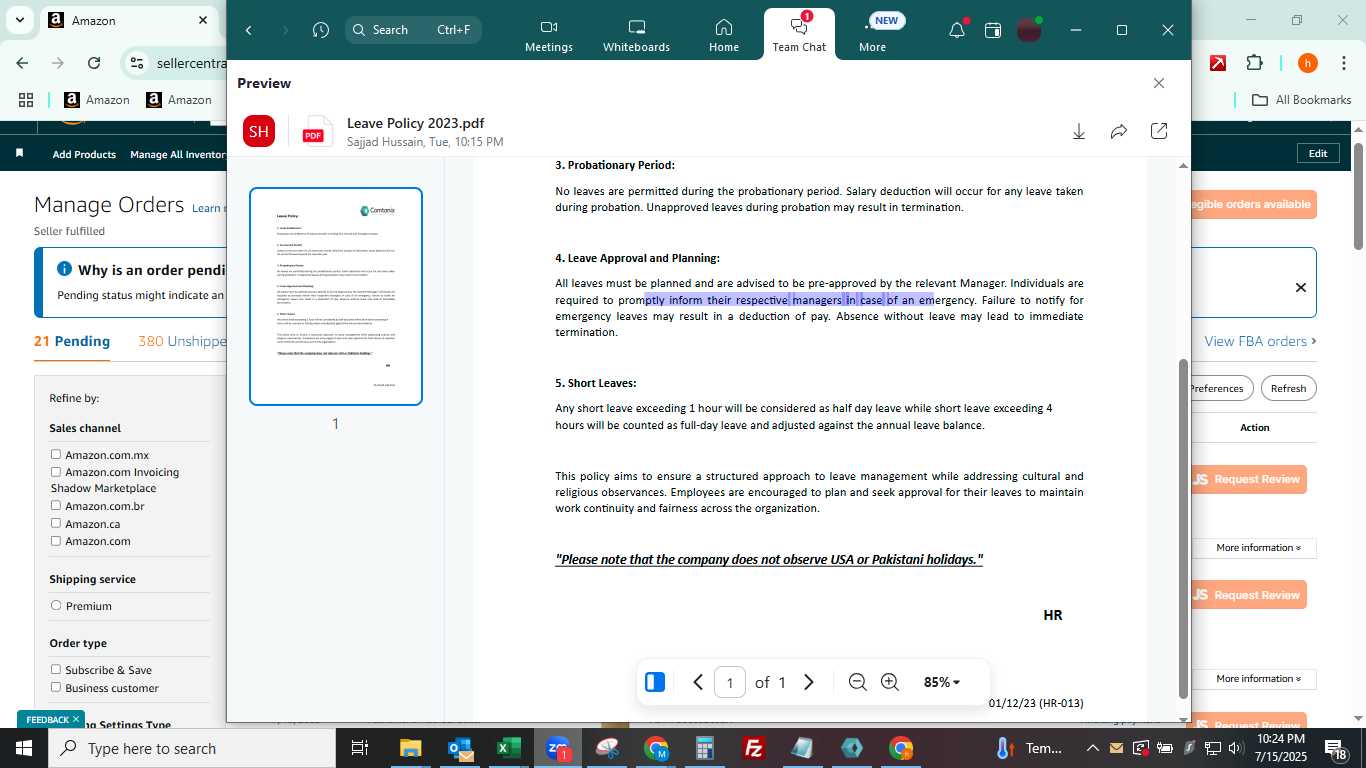Select the Team Chat tab
Image resolution: width=1366 pixels, height=768 pixels.
(x=799, y=35)
